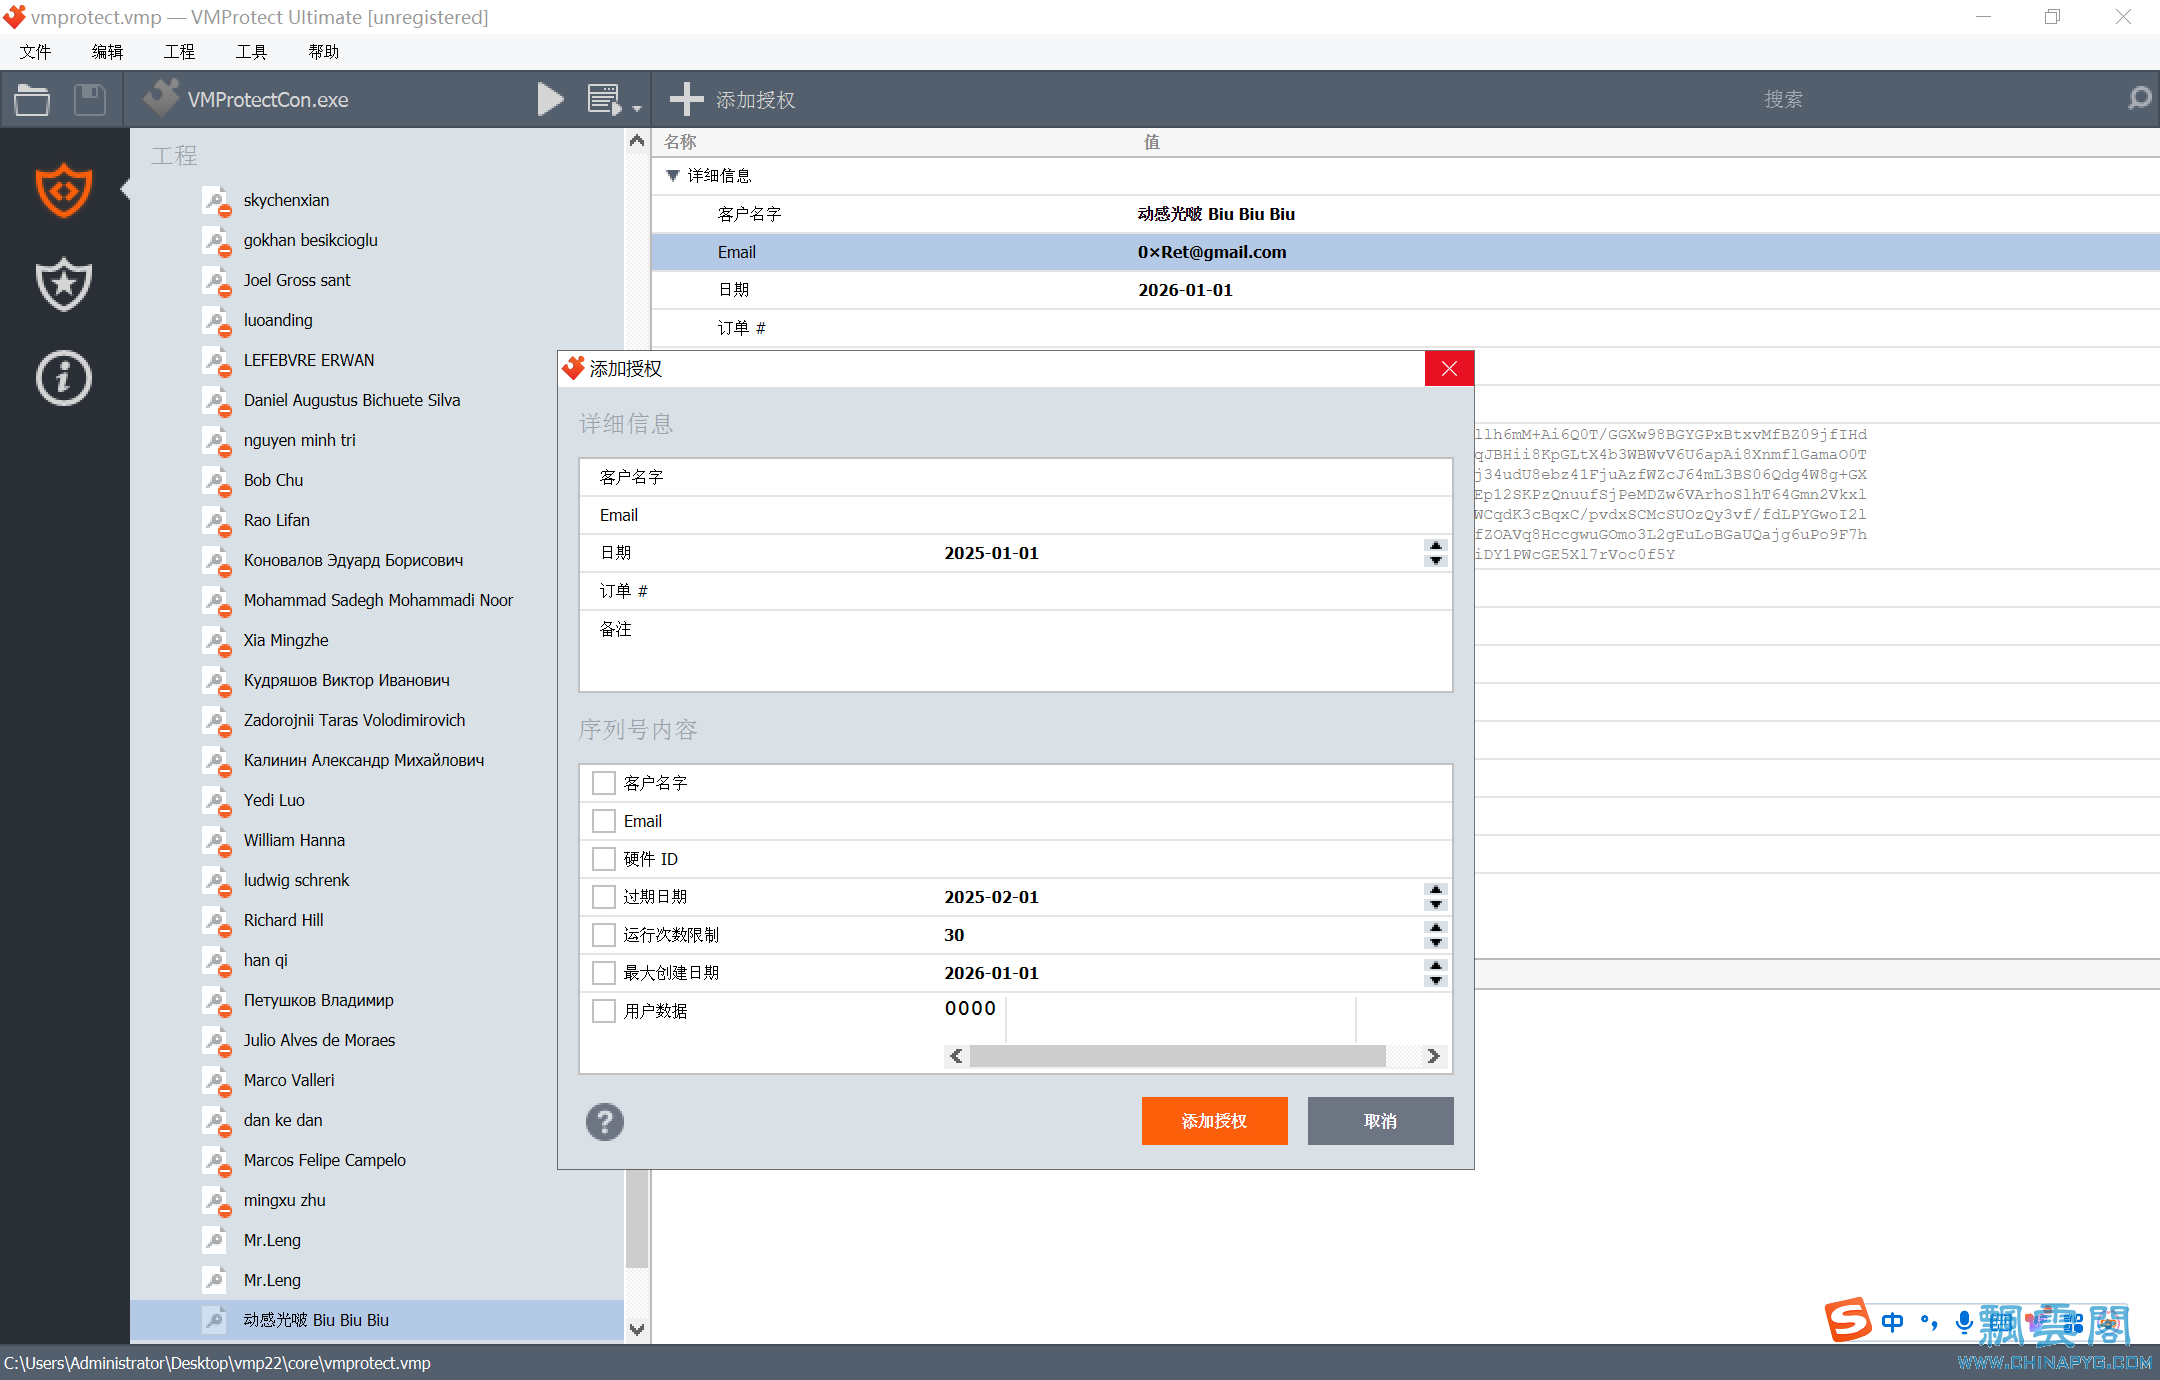Image resolution: width=2160 pixels, height=1380 pixels.
Task: Click the 备注 notes field
Action: (1194, 649)
